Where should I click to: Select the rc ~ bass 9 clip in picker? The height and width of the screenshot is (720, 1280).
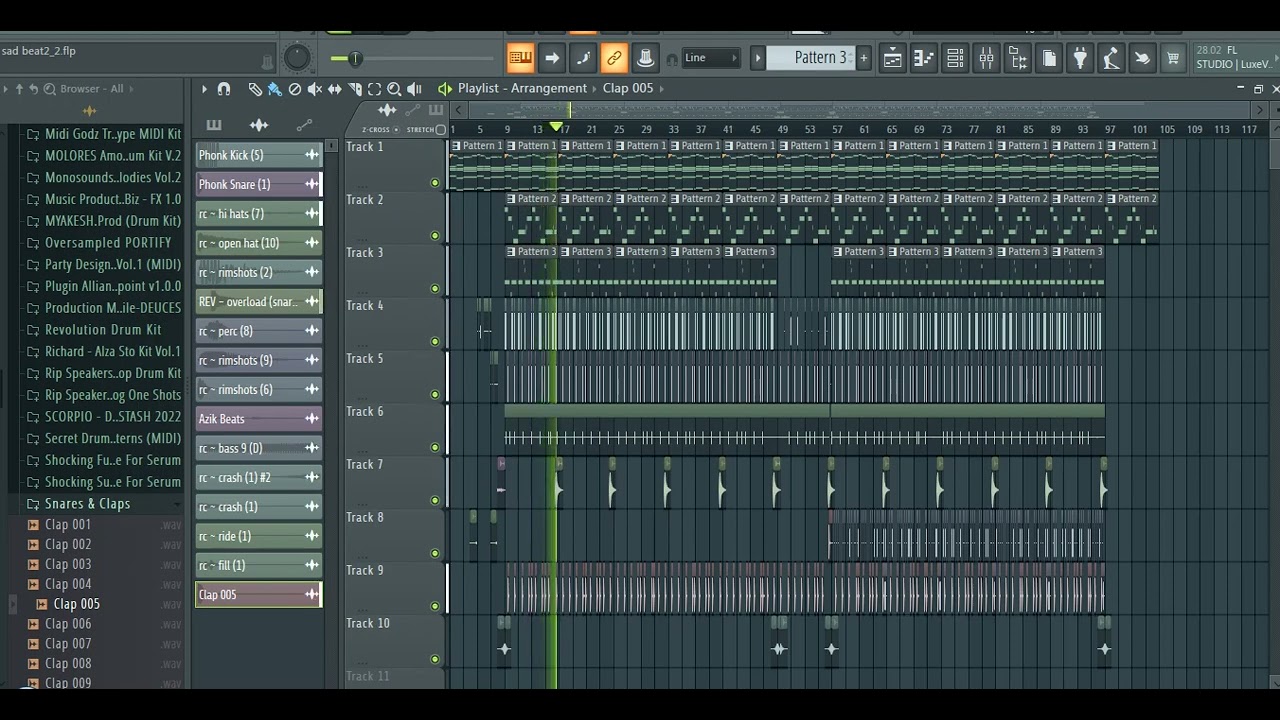pyautogui.click(x=258, y=448)
